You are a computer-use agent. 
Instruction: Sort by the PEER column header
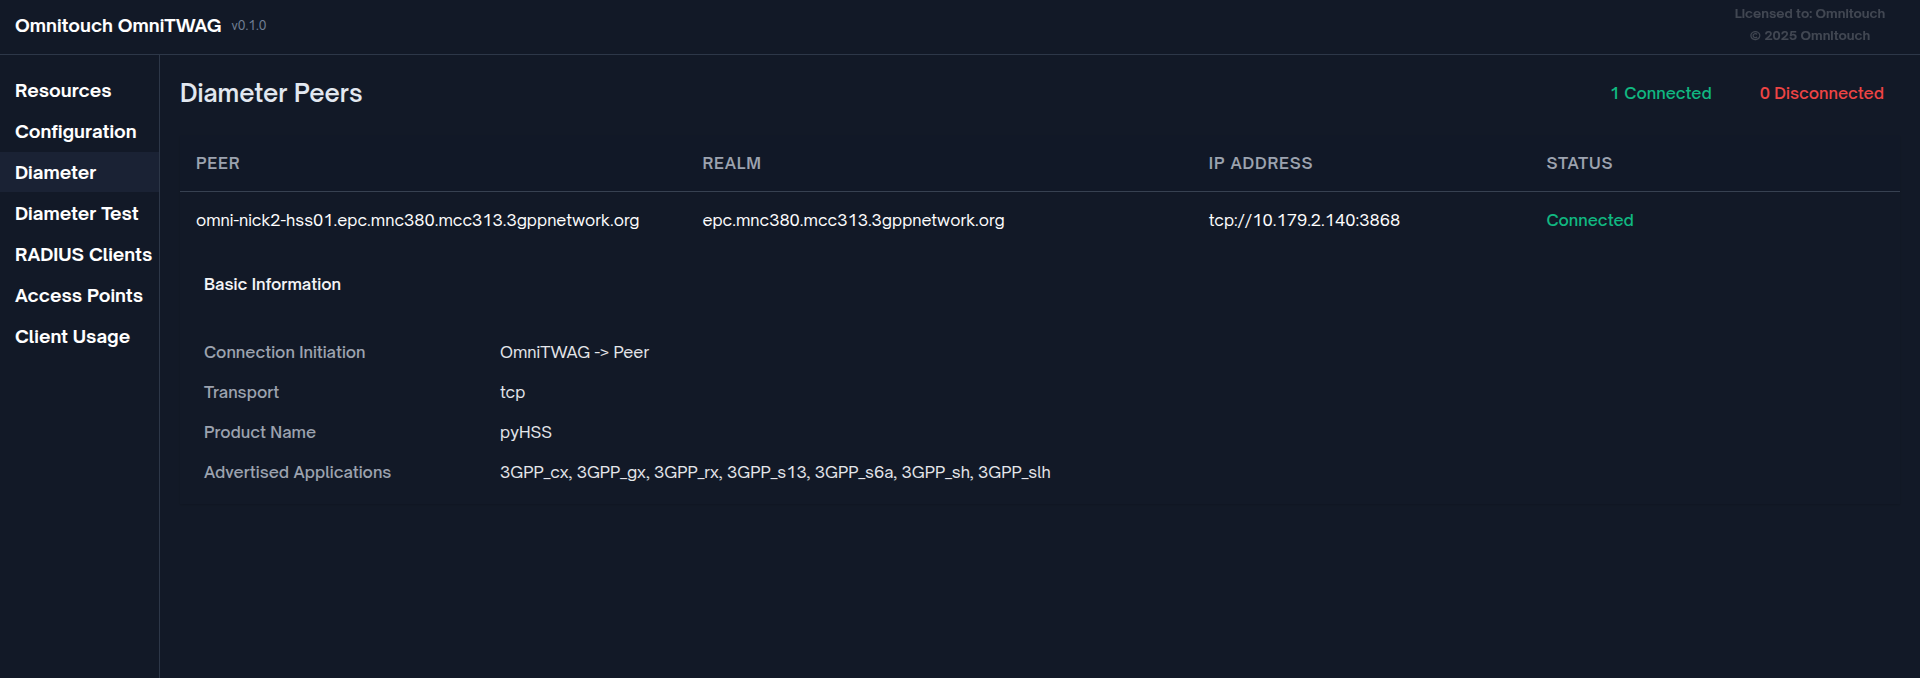pyautogui.click(x=218, y=163)
